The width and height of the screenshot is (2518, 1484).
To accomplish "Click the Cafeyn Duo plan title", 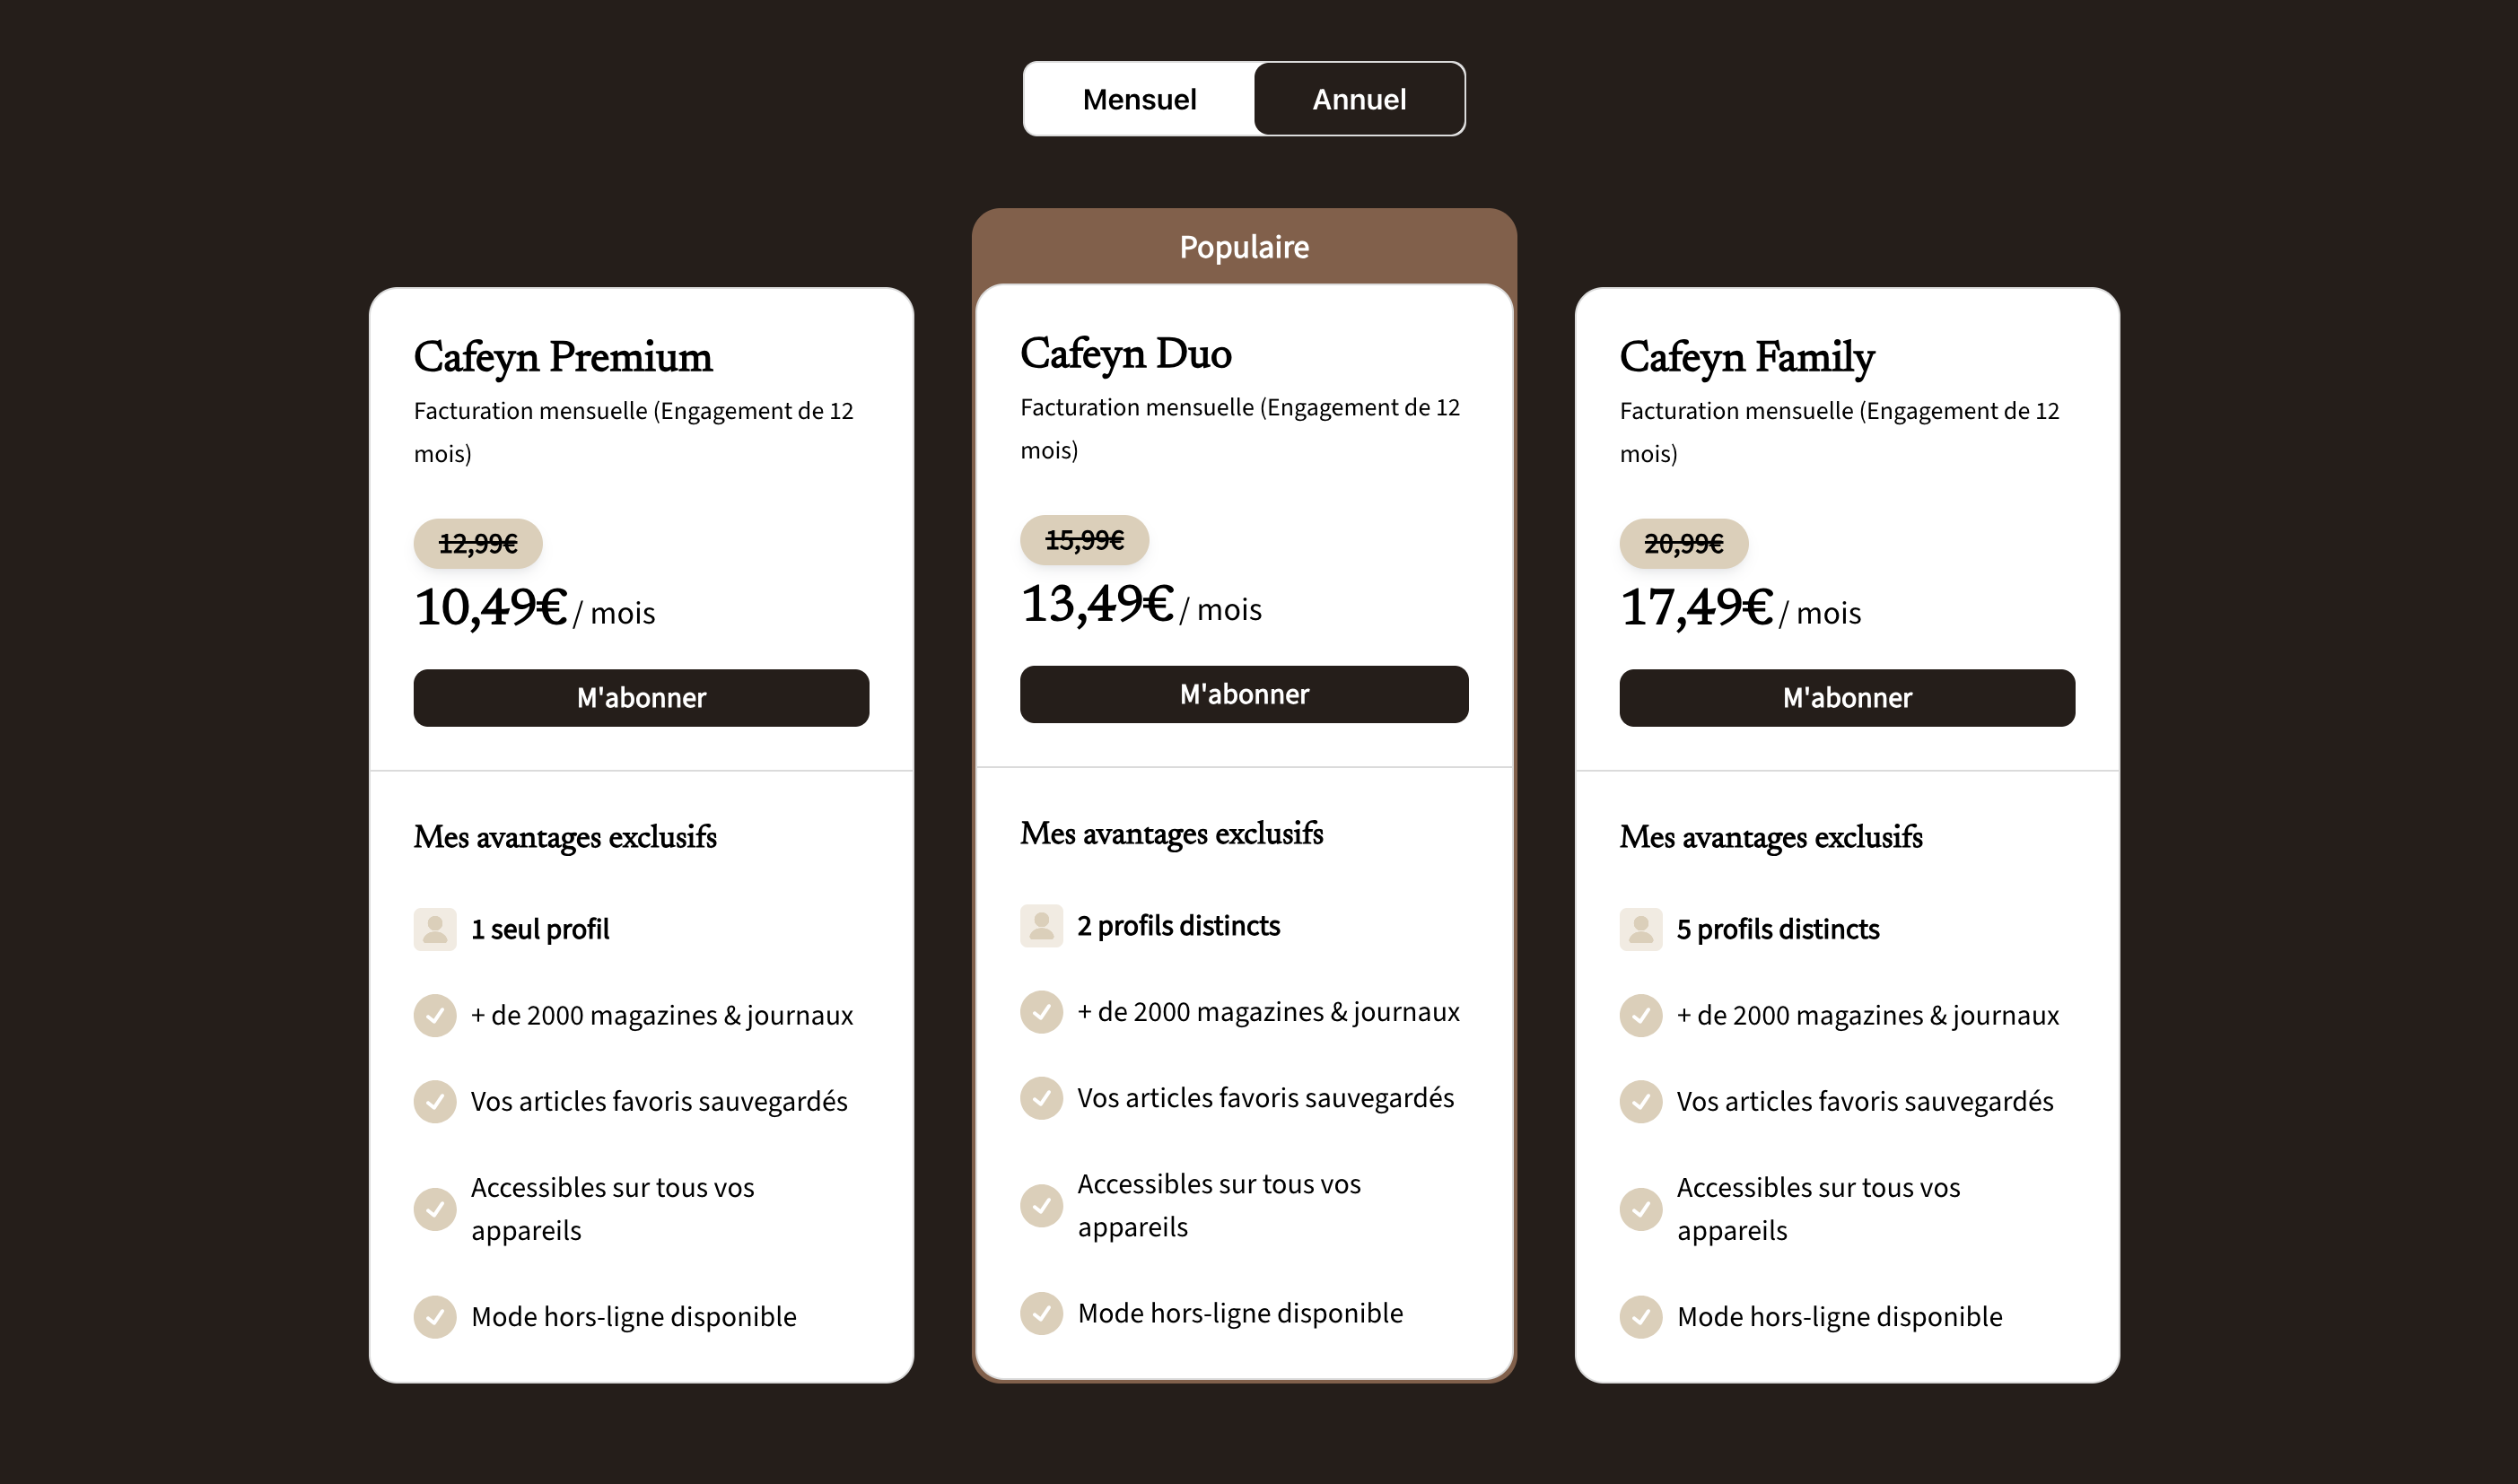I will click(x=1125, y=354).
